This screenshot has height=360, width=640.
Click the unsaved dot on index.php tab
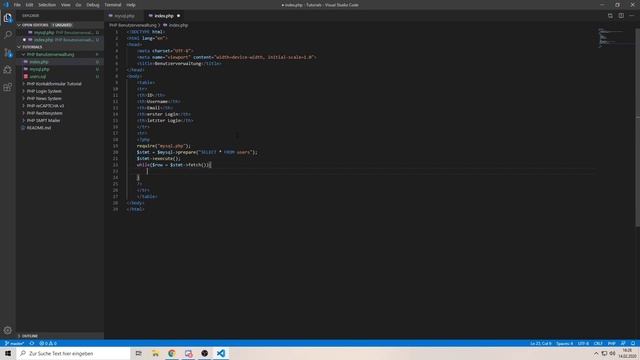point(178,16)
